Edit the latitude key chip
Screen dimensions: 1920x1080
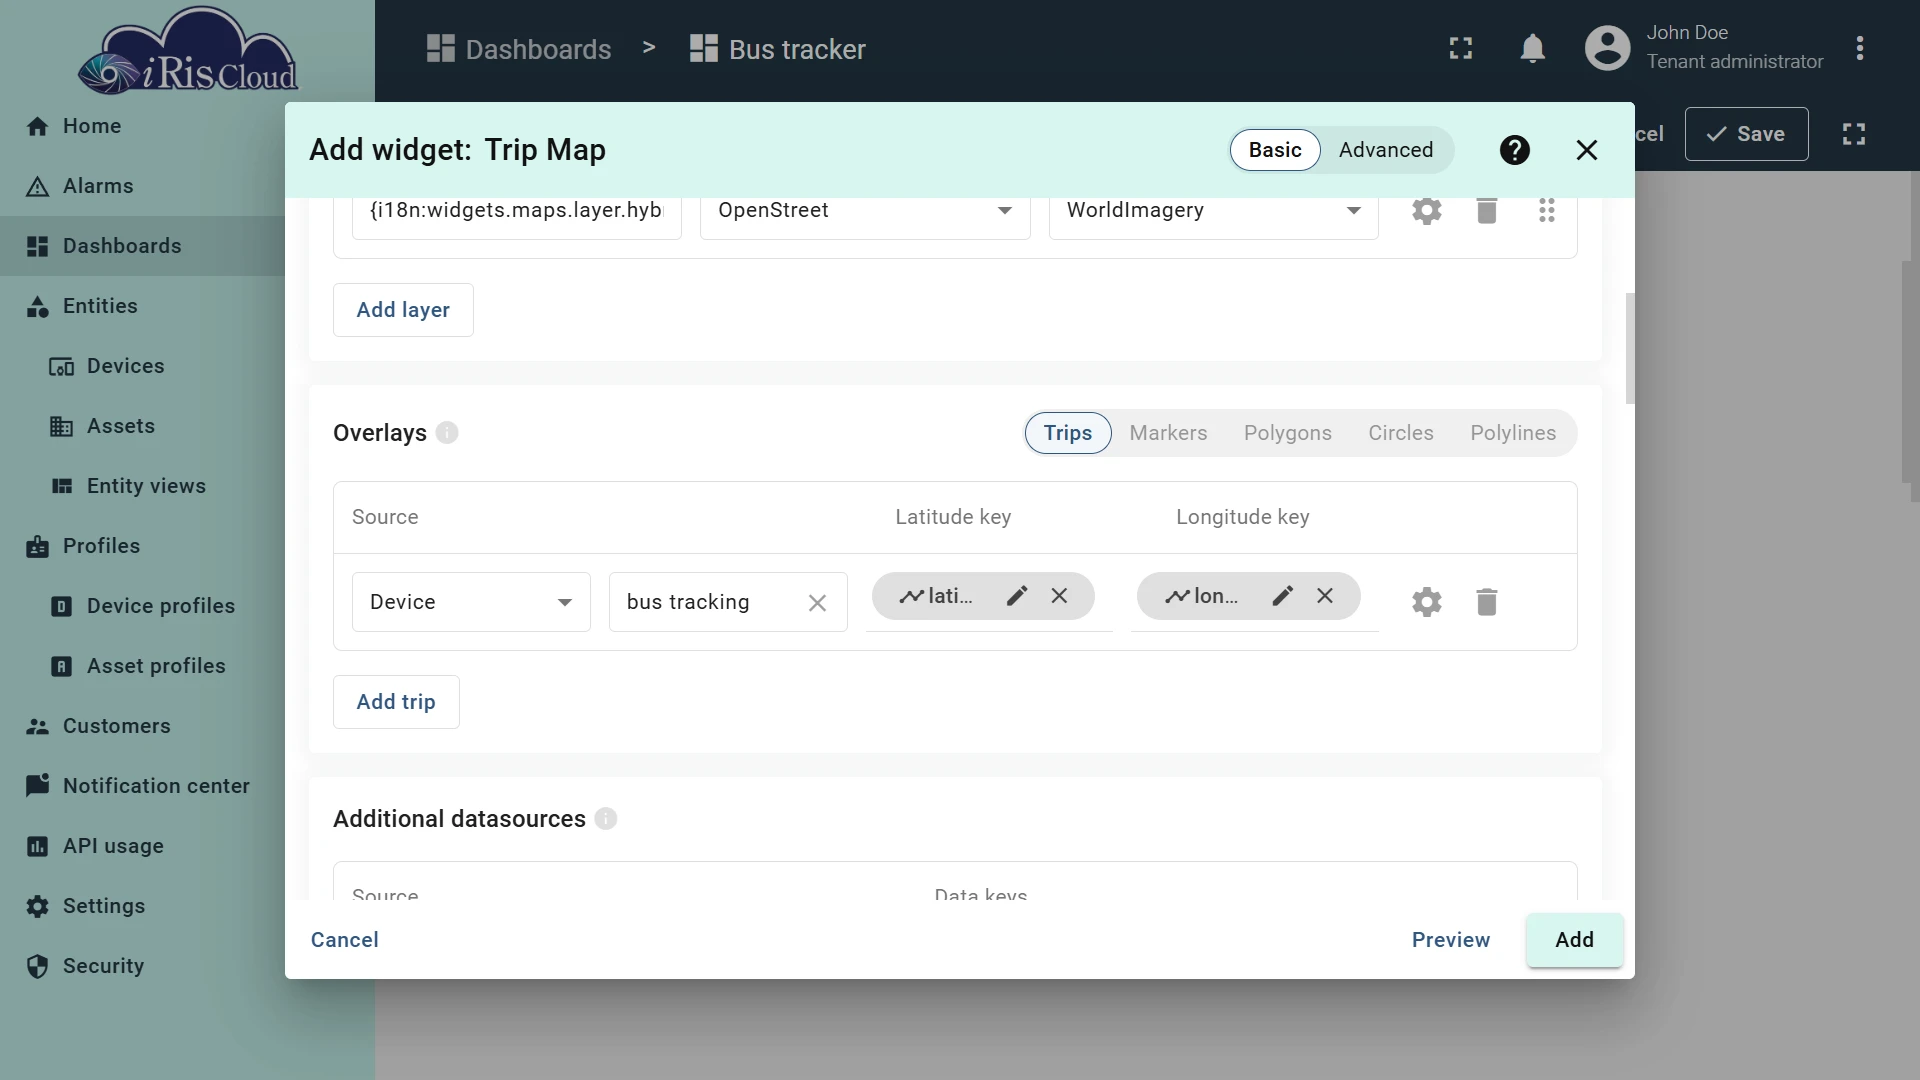[1017, 596]
